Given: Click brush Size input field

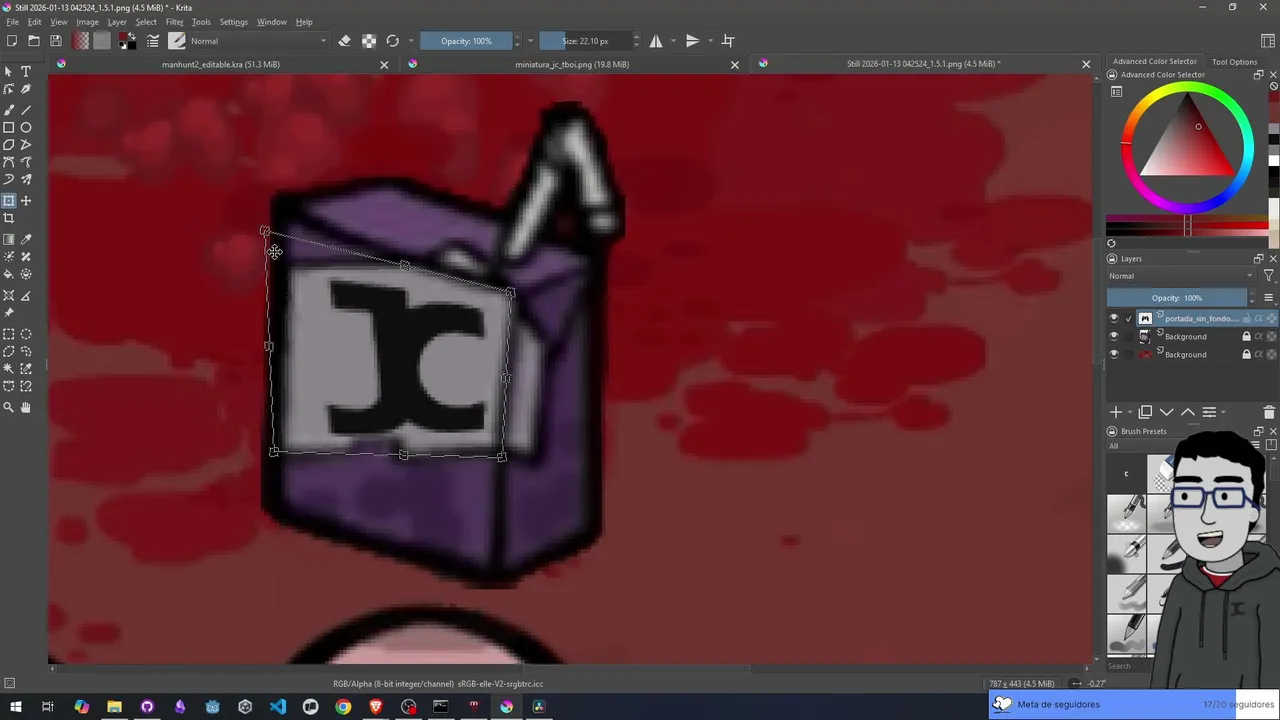Looking at the screenshot, I should click(x=585, y=41).
